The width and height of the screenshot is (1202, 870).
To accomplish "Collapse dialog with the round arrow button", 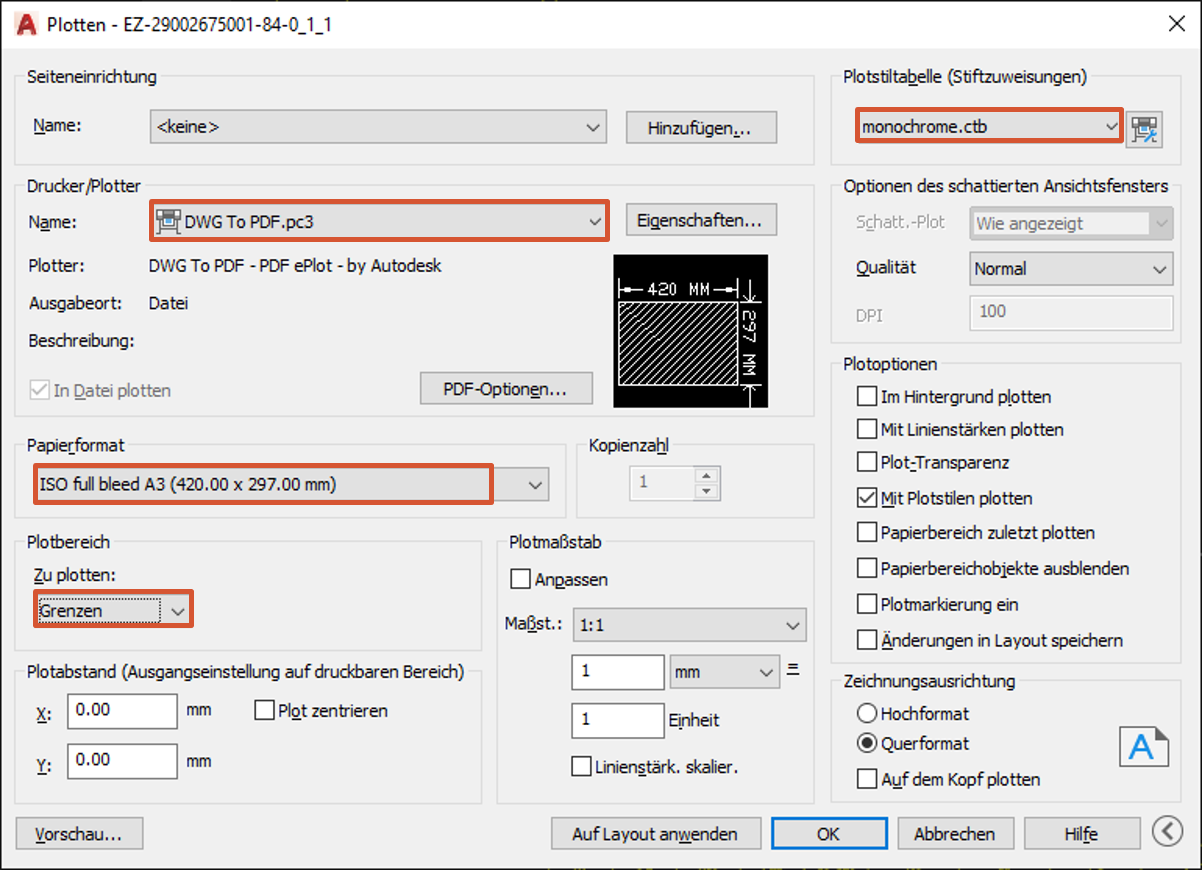I will point(1165,831).
